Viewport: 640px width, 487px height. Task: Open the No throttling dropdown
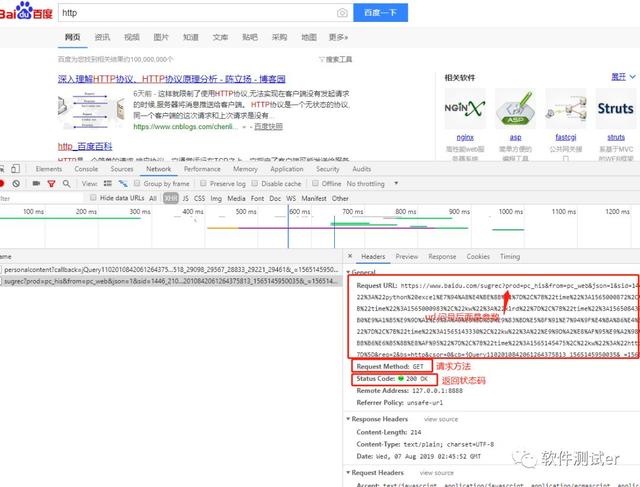(372, 184)
